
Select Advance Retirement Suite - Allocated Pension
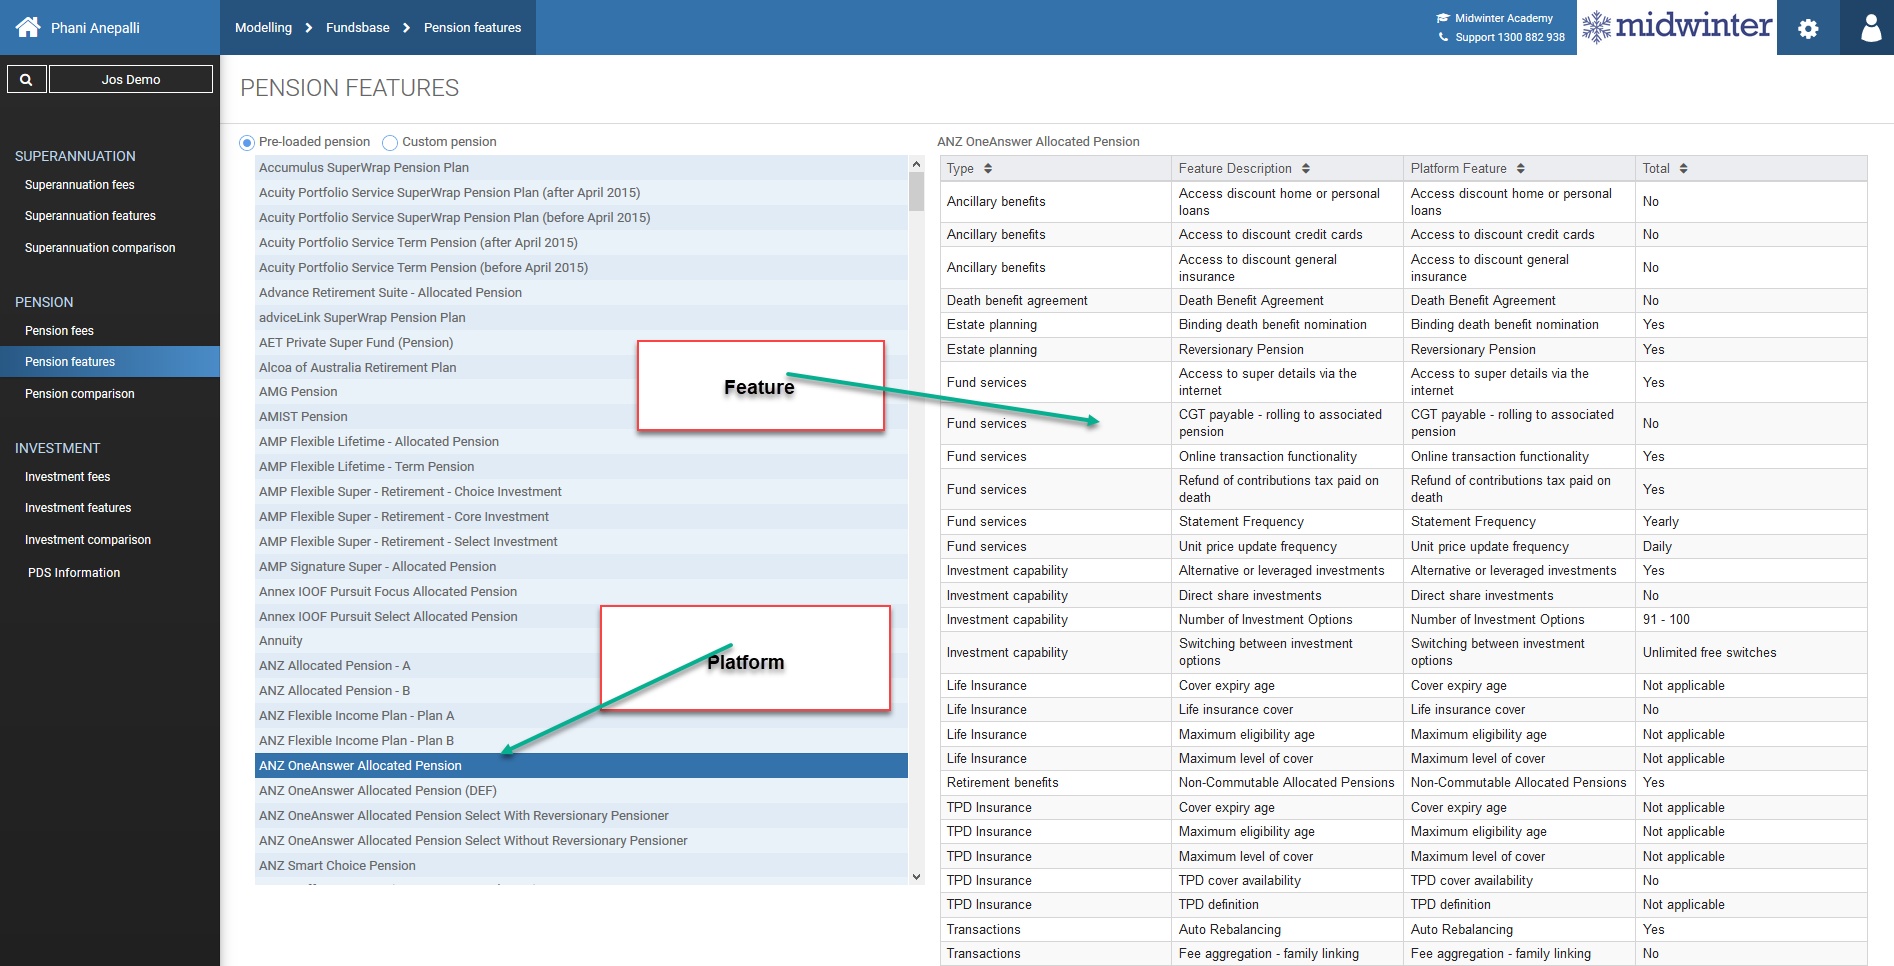tap(581, 293)
